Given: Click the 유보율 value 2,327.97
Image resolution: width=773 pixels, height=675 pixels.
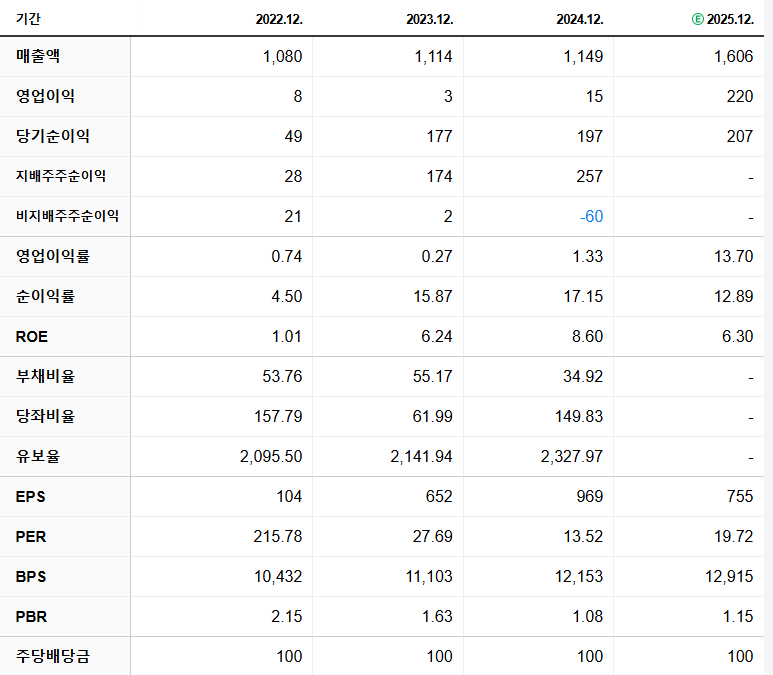Looking at the screenshot, I should (x=572, y=457).
